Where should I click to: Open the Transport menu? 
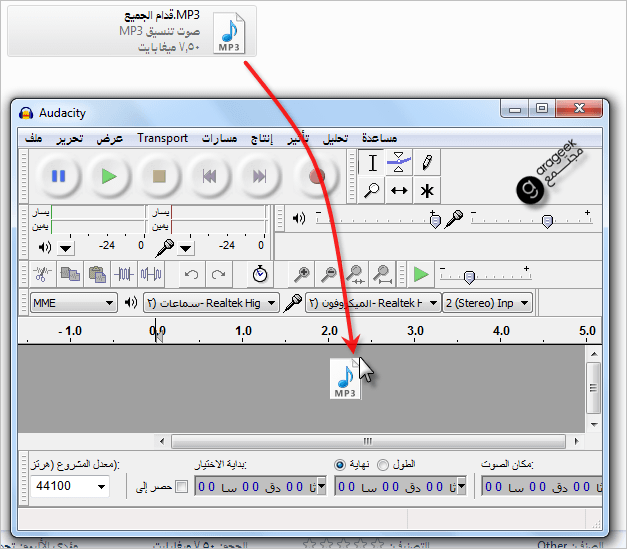click(x=162, y=138)
